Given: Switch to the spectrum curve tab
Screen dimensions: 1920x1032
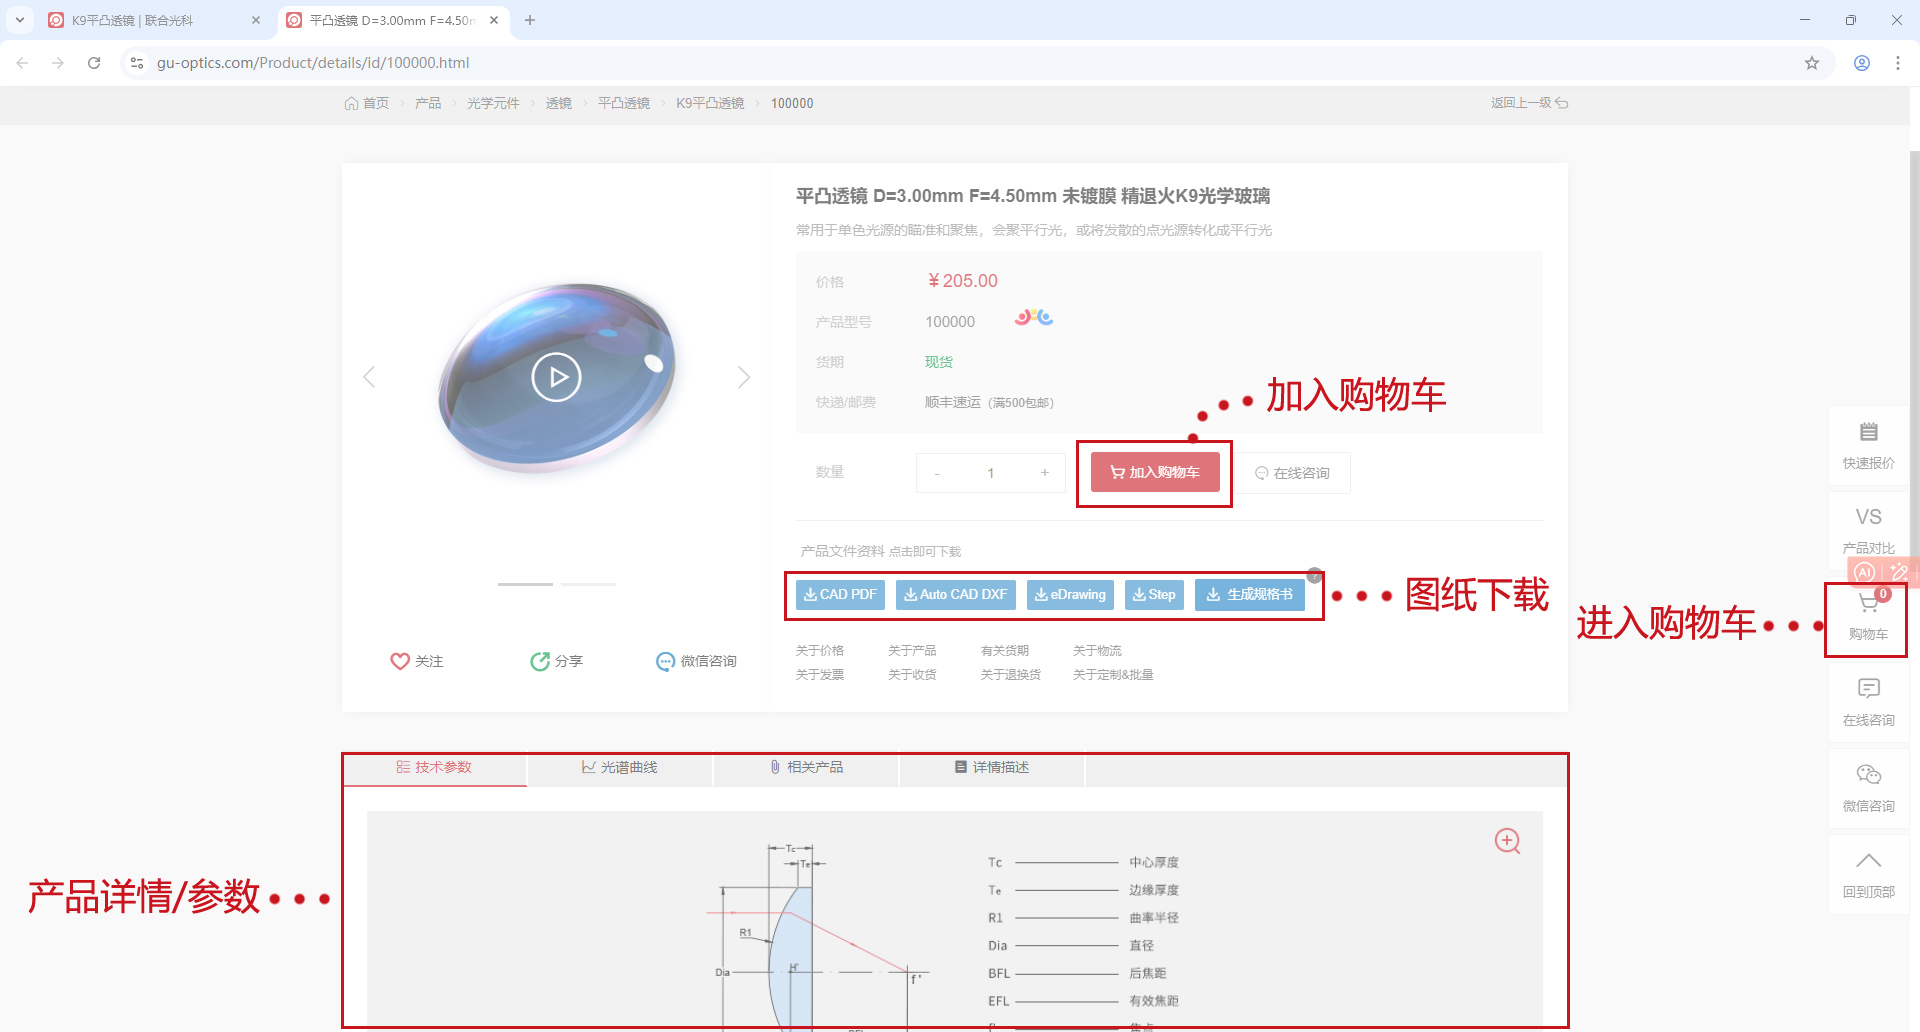Looking at the screenshot, I should click(620, 768).
